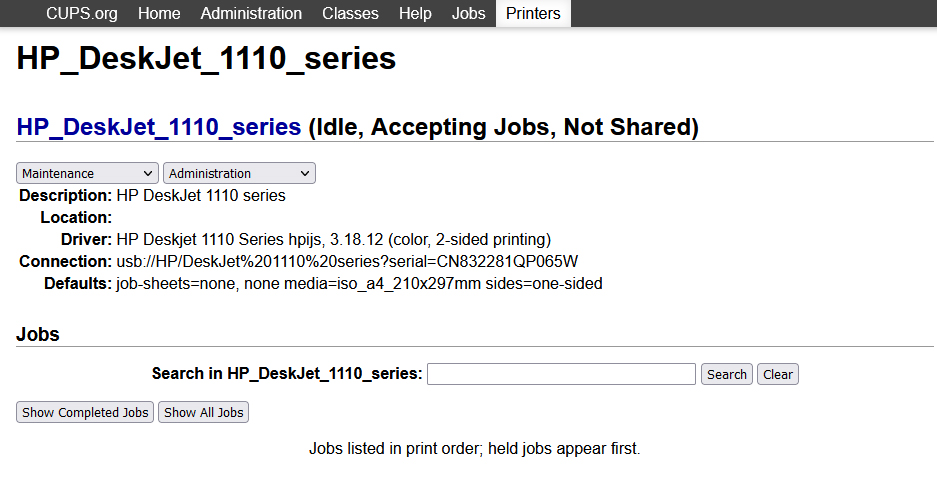Show completed jobs for this printer
The height and width of the screenshot is (504, 937).
pos(85,412)
